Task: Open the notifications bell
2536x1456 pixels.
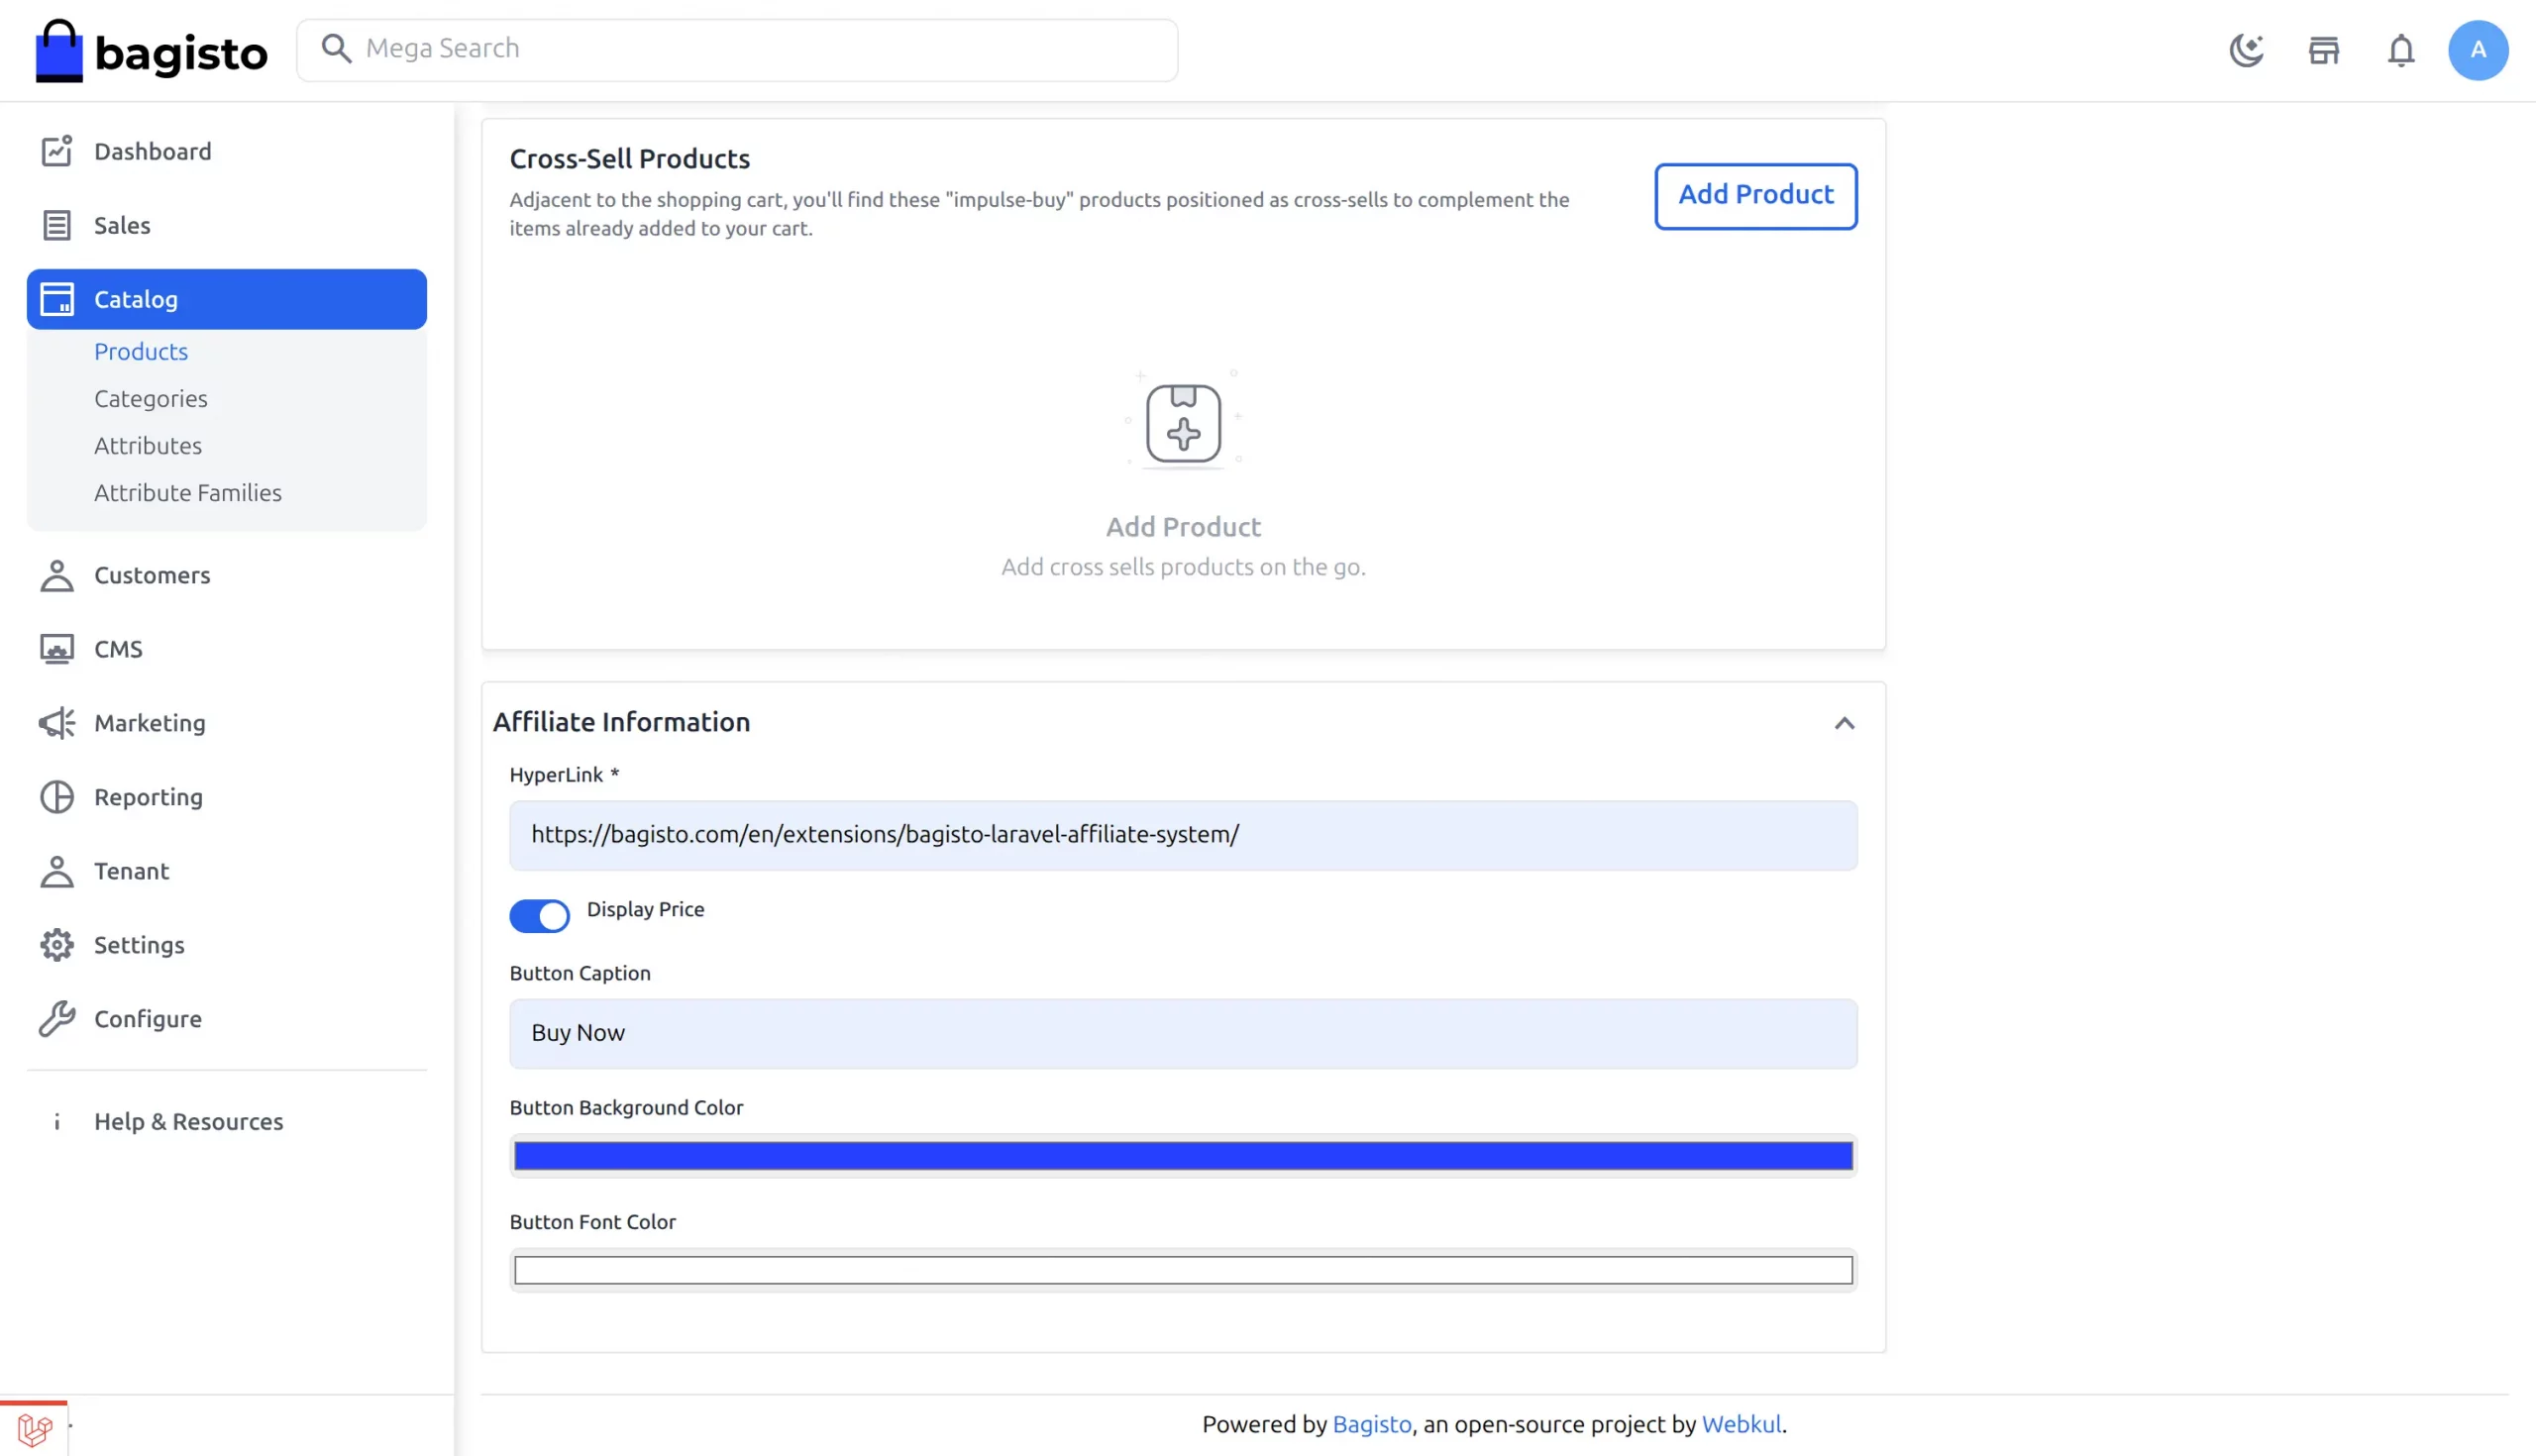Action: pyautogui.click(x=2401, y=50)
